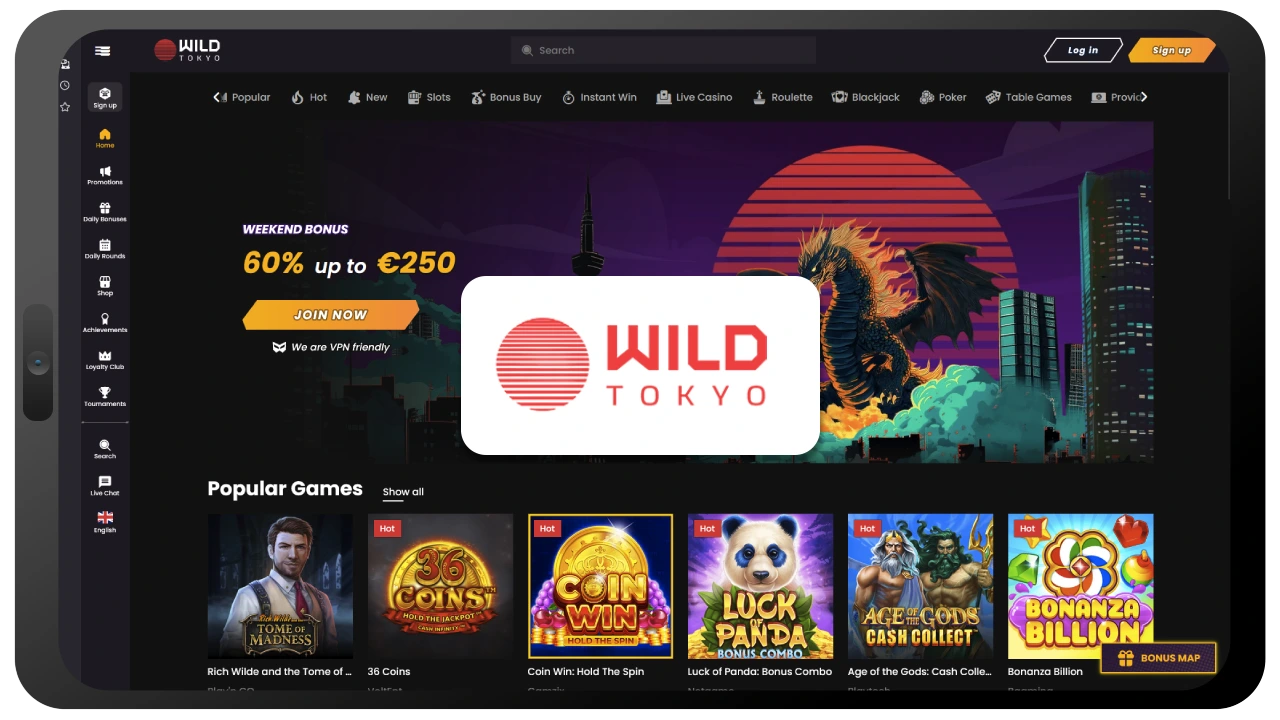Open Daily Bonuses gift icon
Image resolution: width=1280 pixels, height=720 pixels.
(105, 212)
